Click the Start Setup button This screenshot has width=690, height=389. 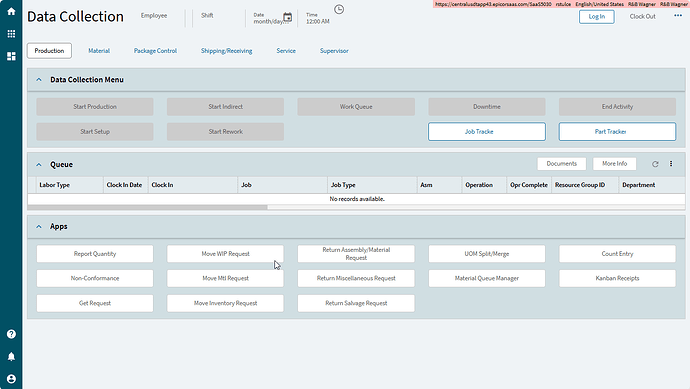pyautogui.click(x=95, y=132)
